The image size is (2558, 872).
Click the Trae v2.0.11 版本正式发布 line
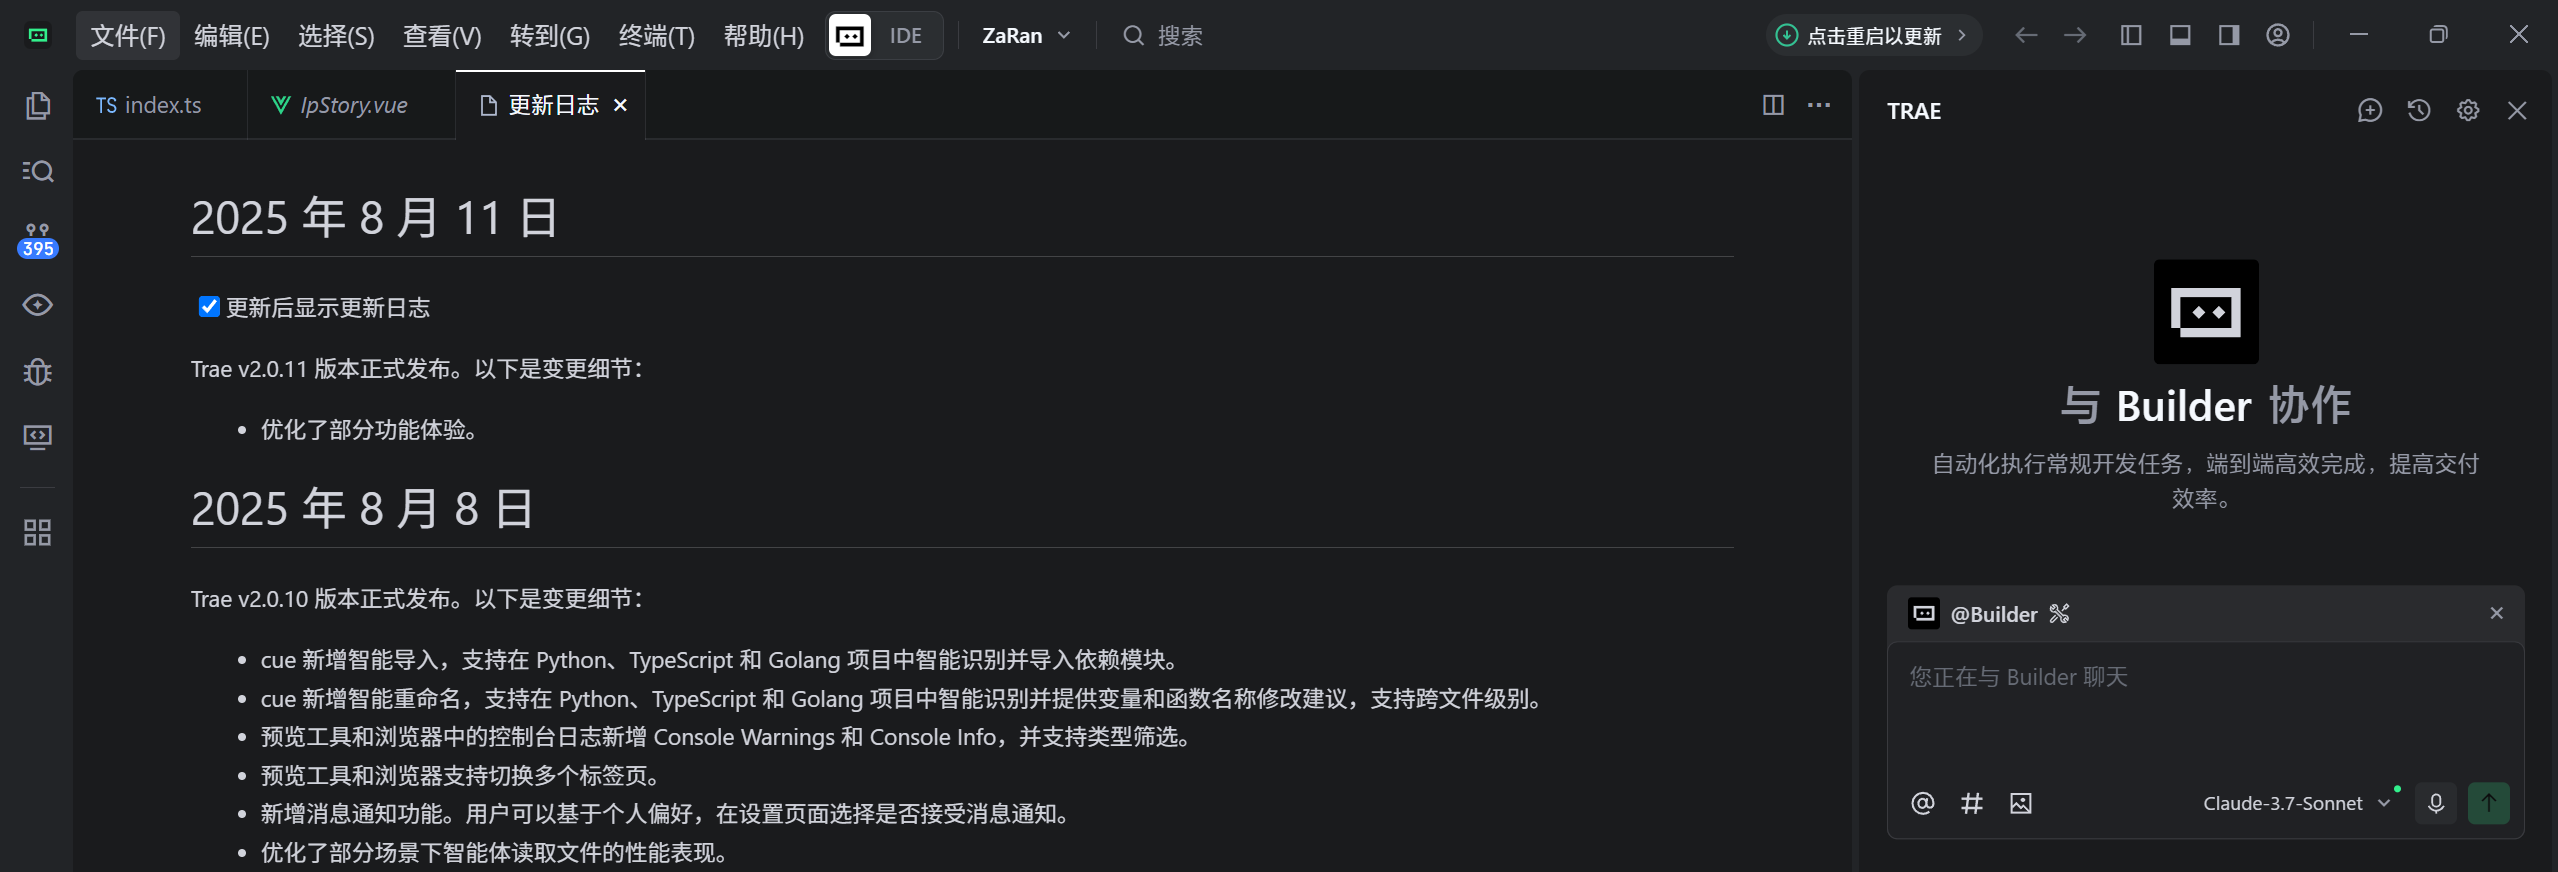pos(418,369)
